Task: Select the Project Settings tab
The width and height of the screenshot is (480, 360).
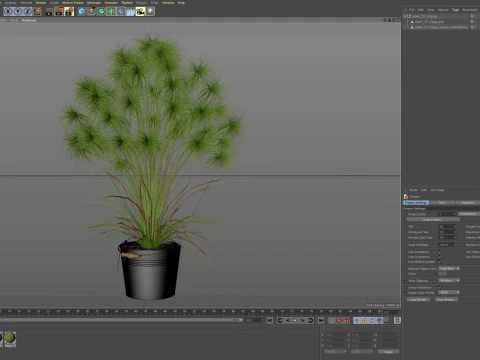Action: (416, 203)
